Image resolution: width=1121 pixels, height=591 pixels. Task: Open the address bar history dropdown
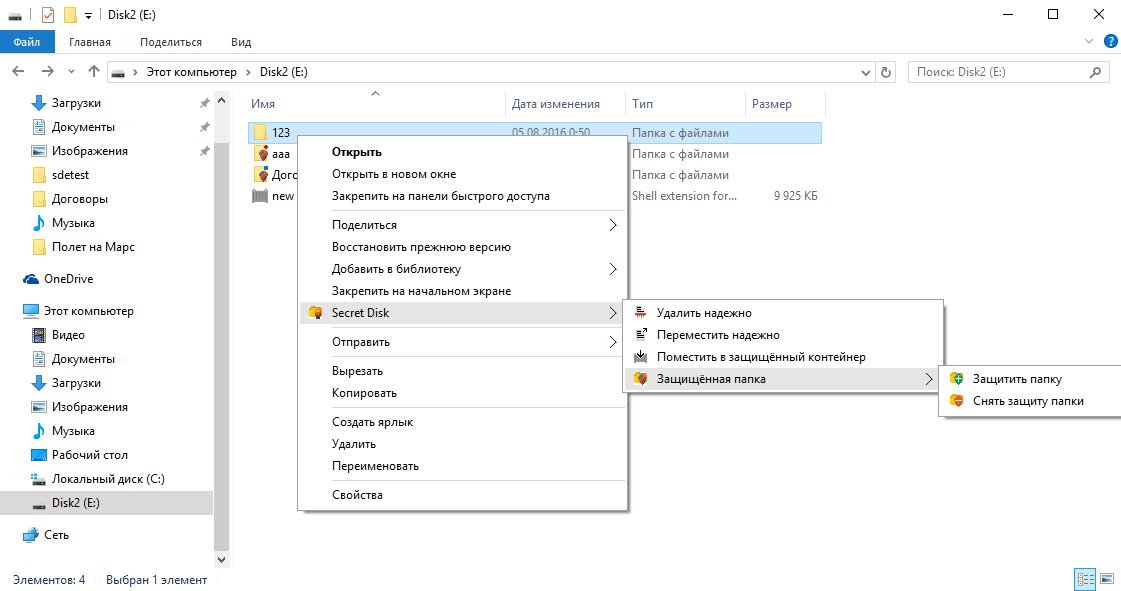tap(864, 71)
